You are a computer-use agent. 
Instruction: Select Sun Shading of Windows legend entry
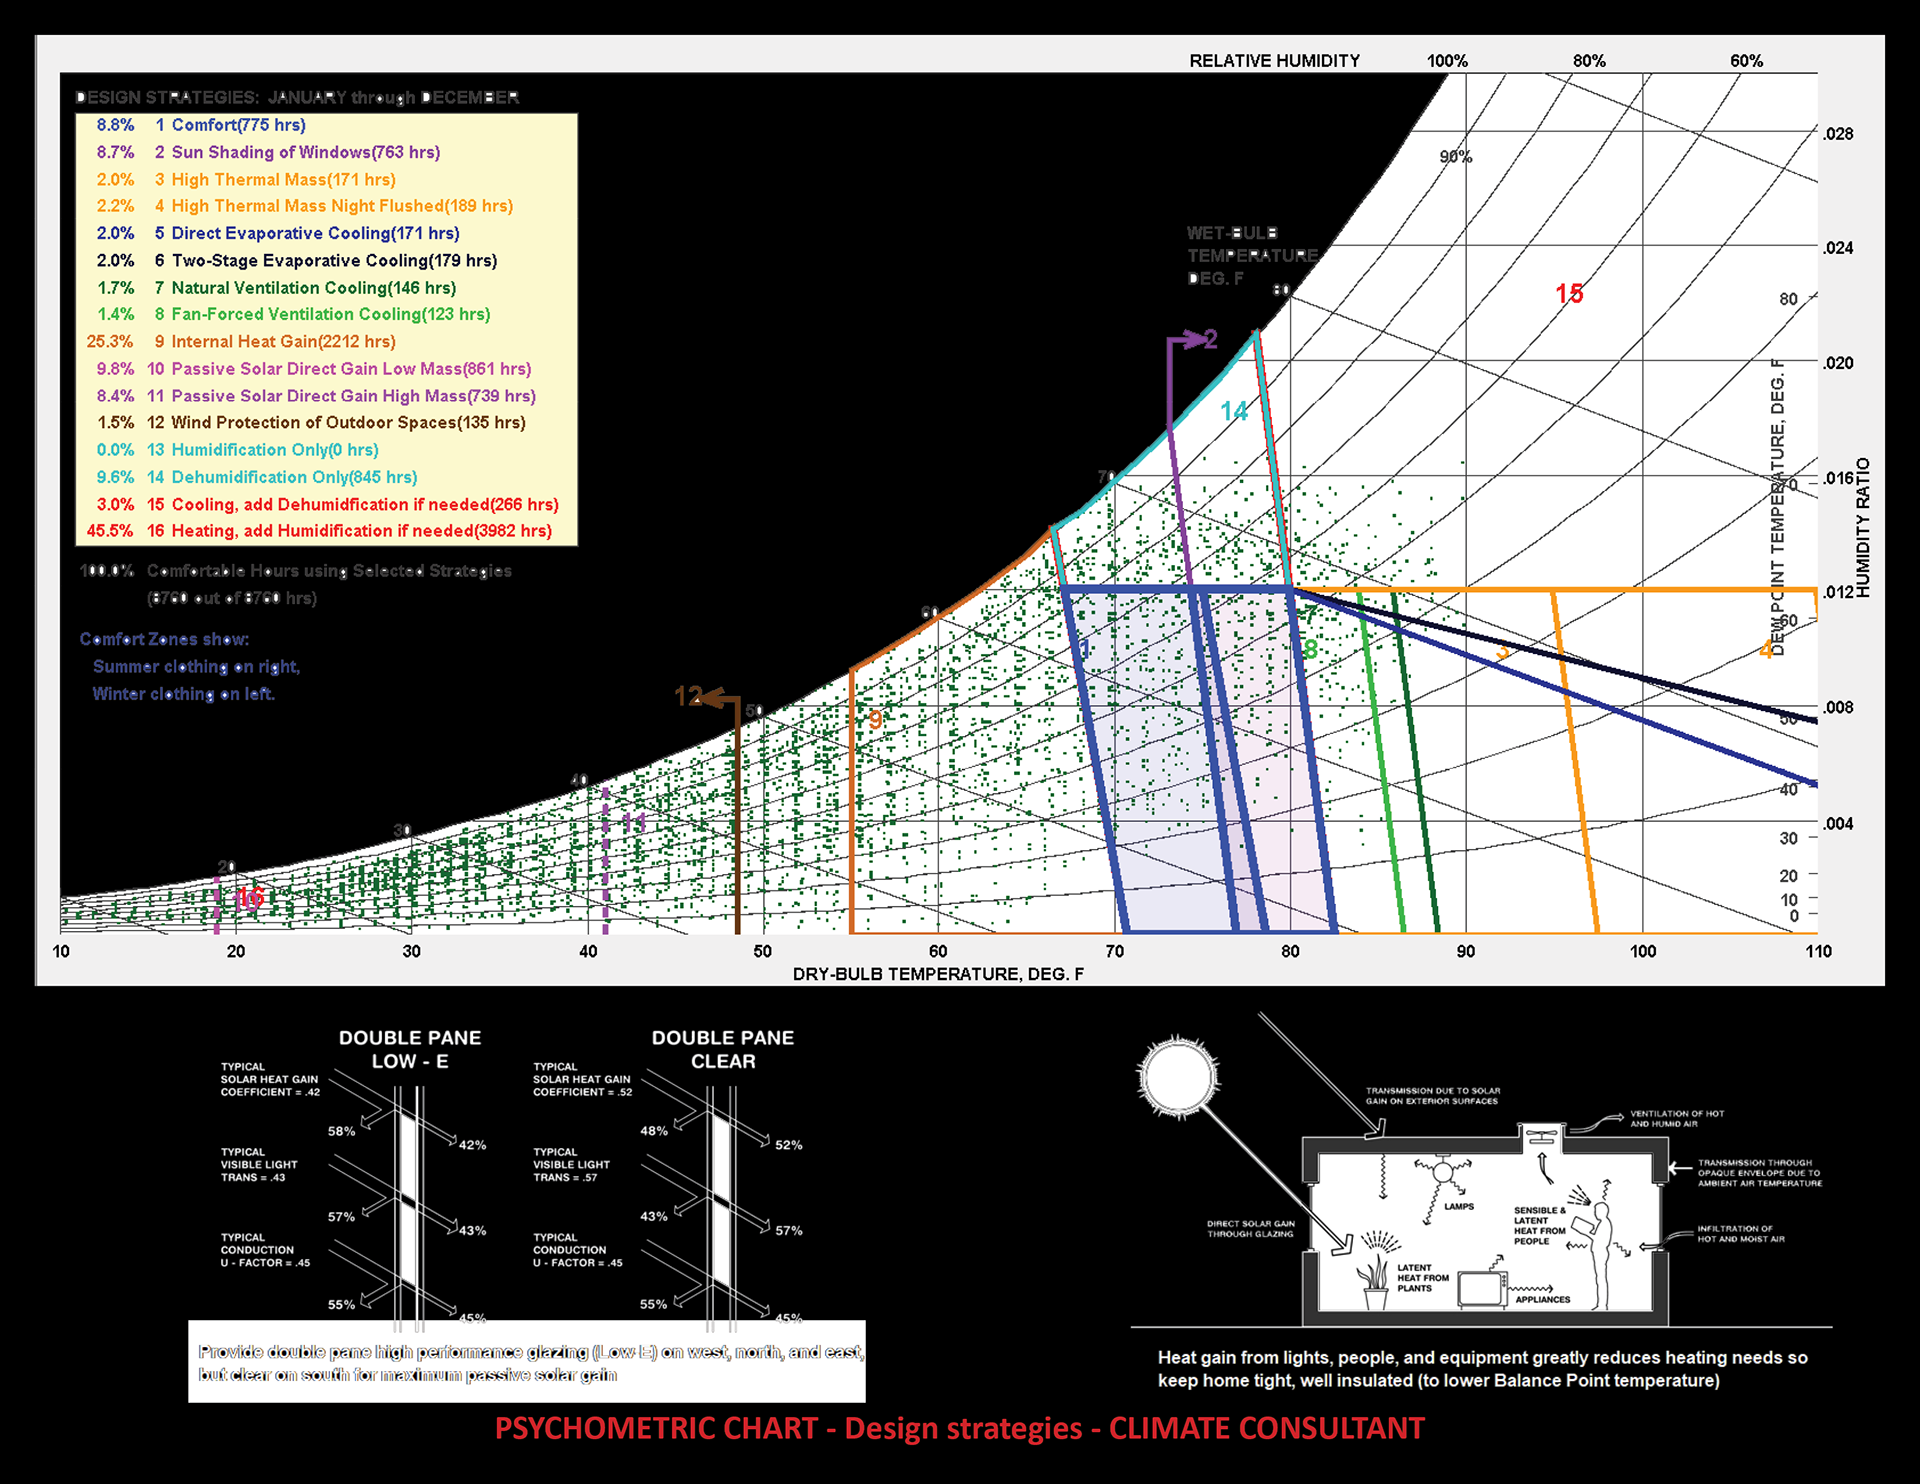pos(305,152)
